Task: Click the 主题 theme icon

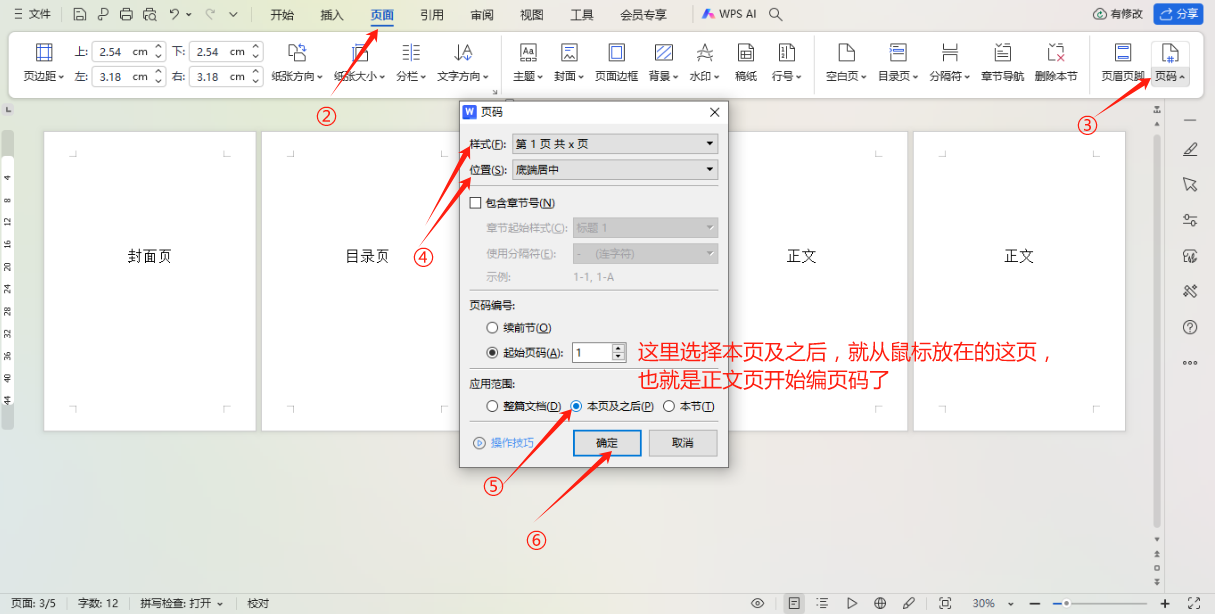Action: (x=528, y=53)
